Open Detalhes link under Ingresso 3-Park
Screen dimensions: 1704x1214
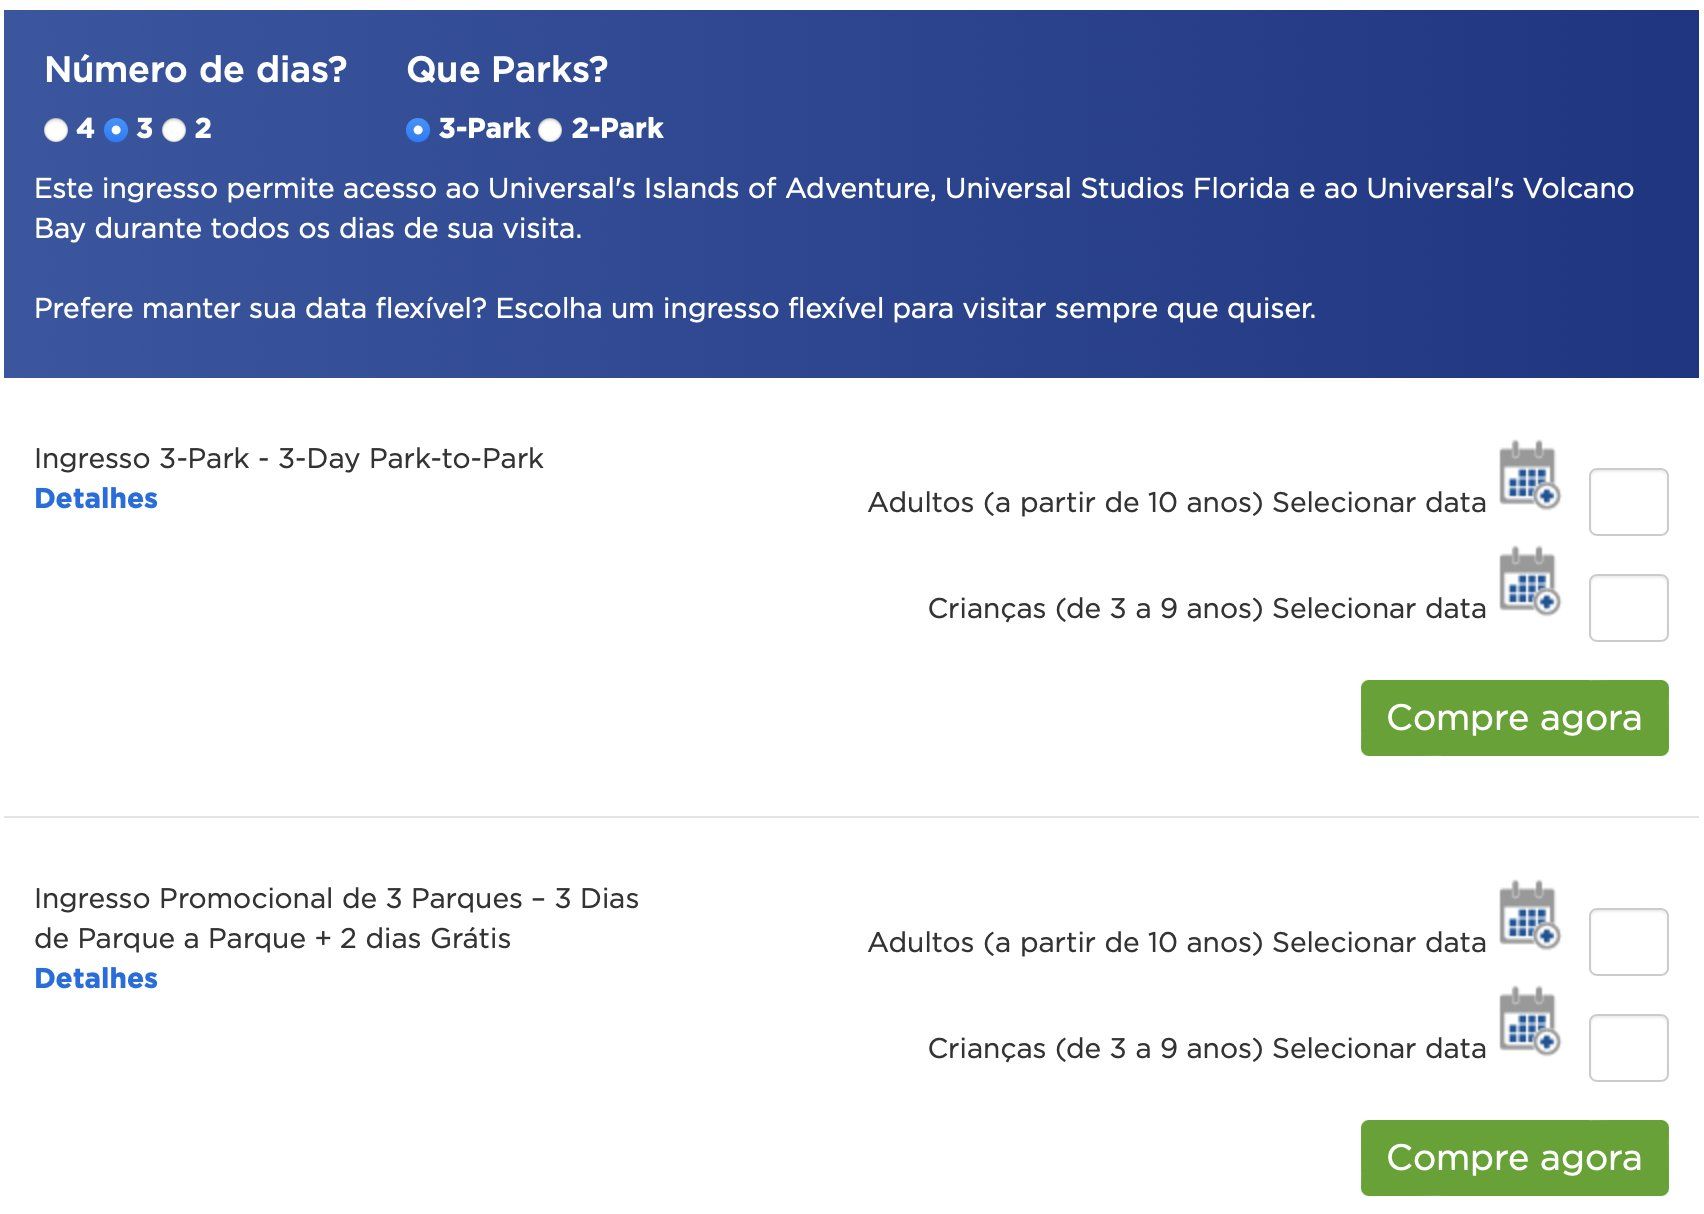point(96,498)
